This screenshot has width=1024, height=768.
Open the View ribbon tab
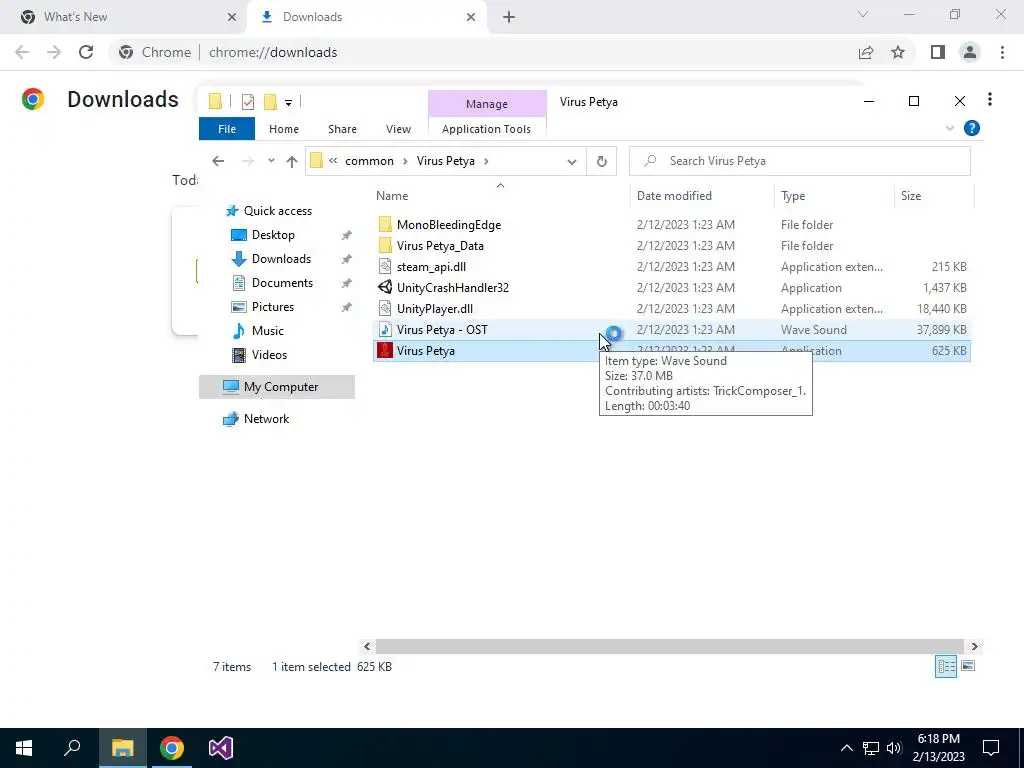398,129
